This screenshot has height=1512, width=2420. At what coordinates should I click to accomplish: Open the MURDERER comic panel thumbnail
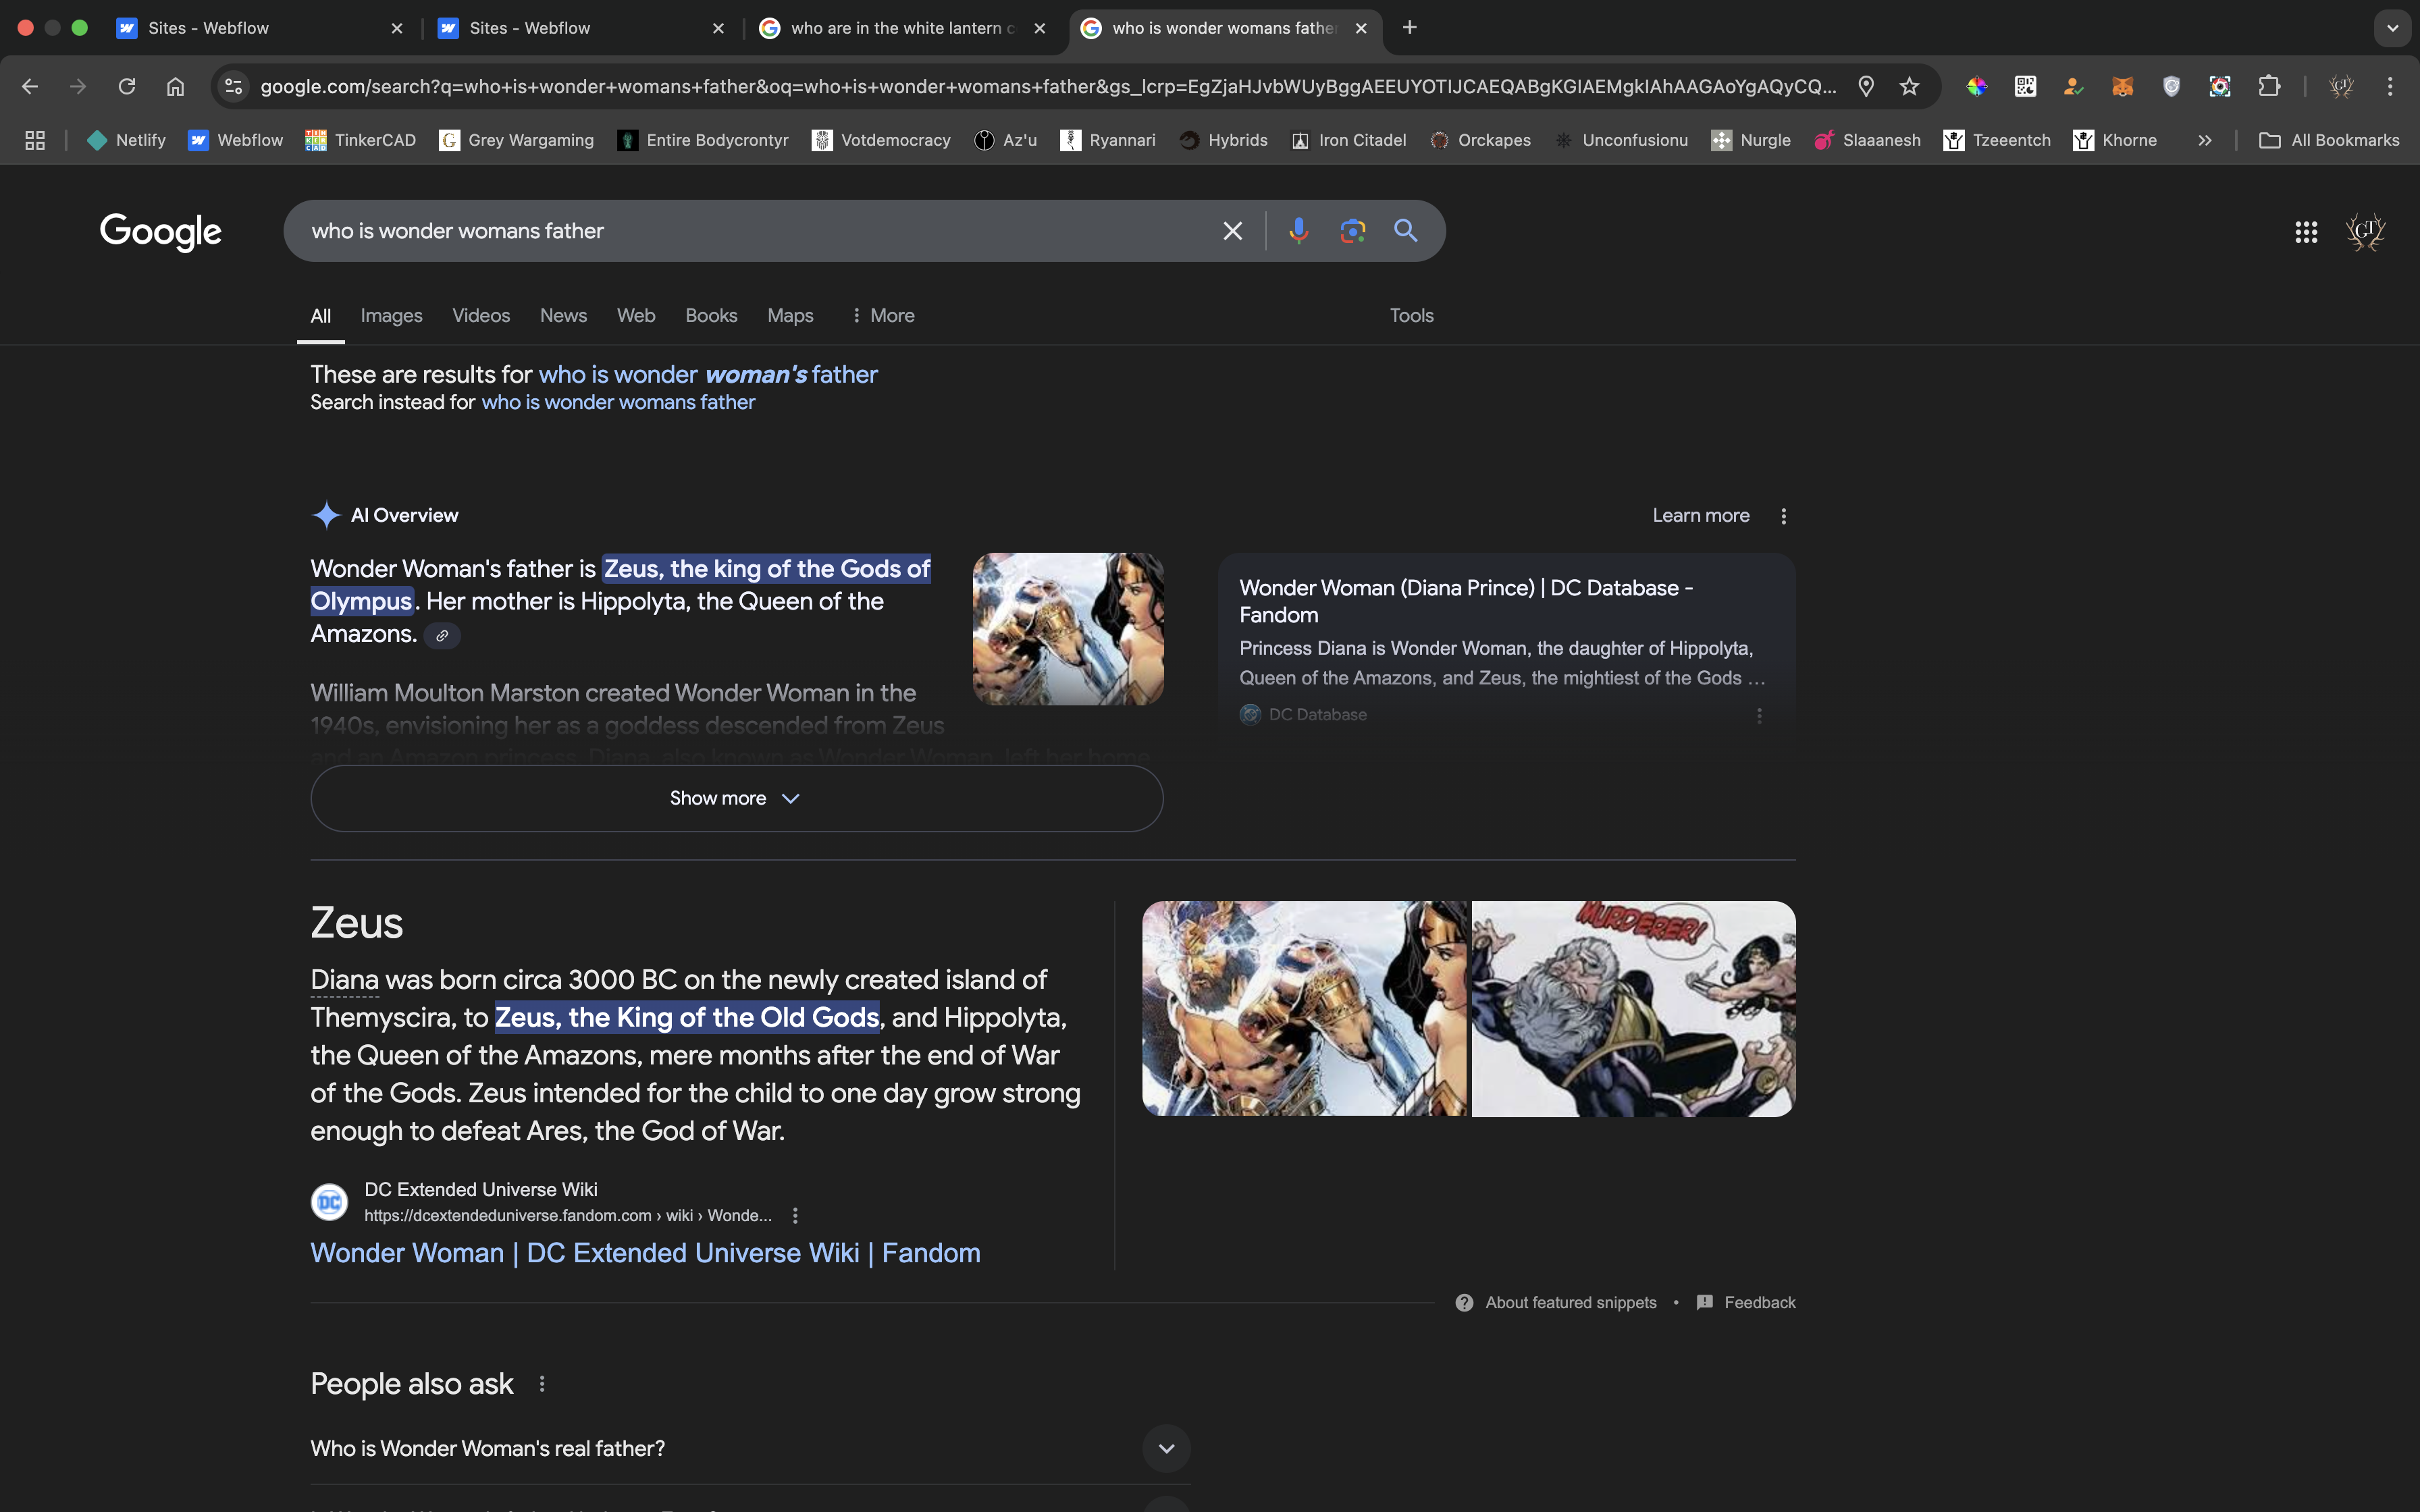click(1633, 1008)
